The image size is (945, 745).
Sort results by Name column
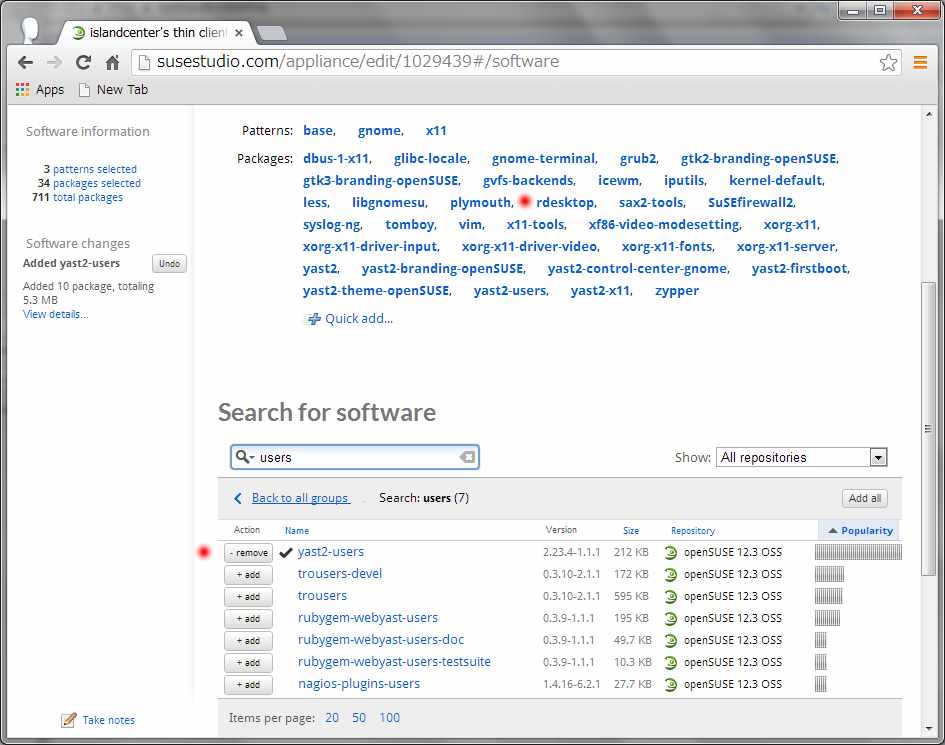coord(297,530)
